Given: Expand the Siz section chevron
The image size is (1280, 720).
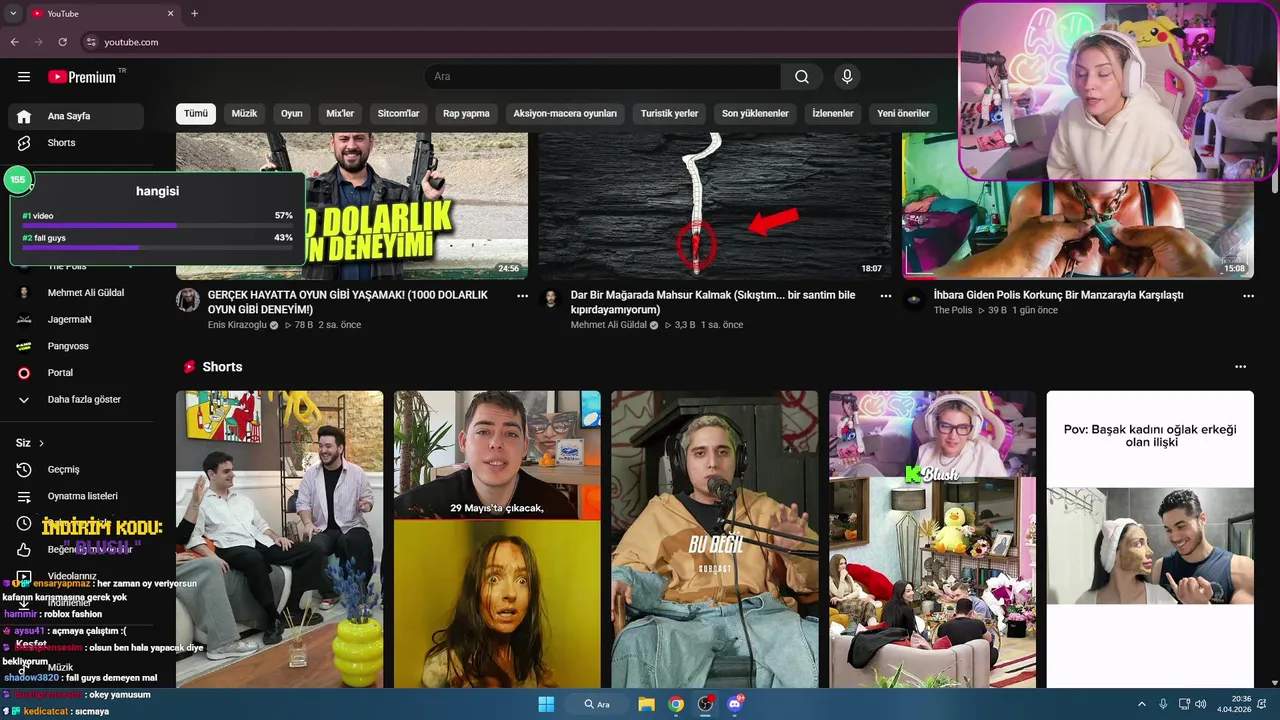Looking at the screenshot, I should pyautogui.click(x=41, y=443).
